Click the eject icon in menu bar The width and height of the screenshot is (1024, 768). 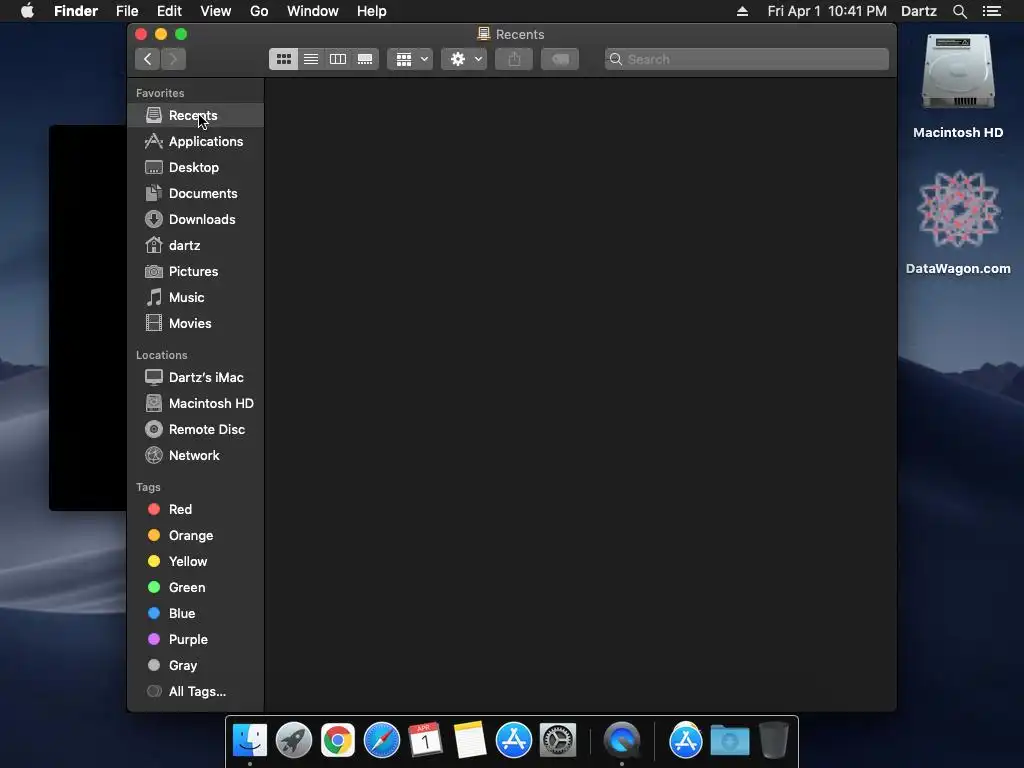(742, 11)
